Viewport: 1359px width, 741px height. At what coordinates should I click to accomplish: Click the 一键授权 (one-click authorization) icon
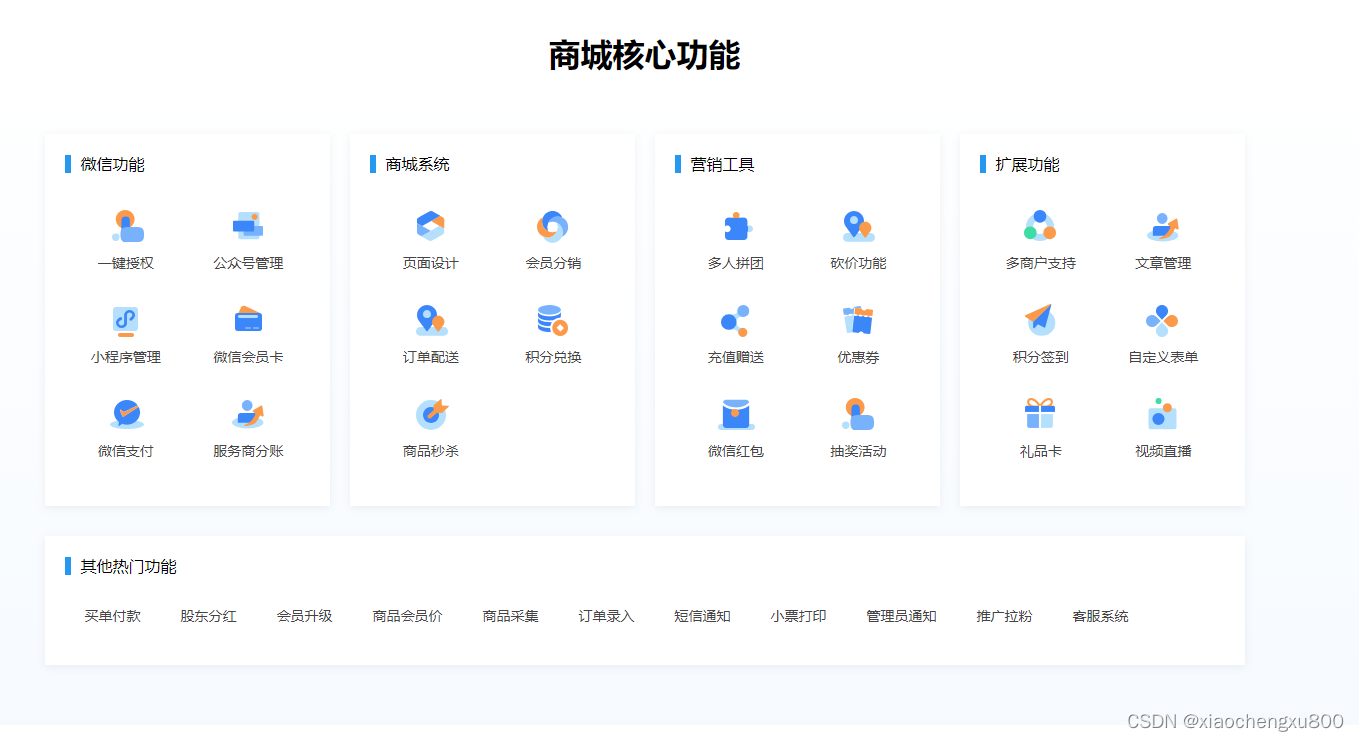coord(126,227)
